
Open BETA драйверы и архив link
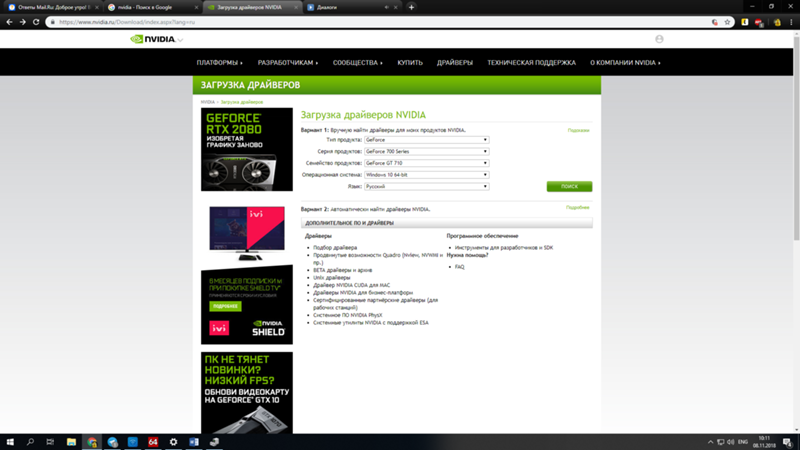click(x=342, y=270)
